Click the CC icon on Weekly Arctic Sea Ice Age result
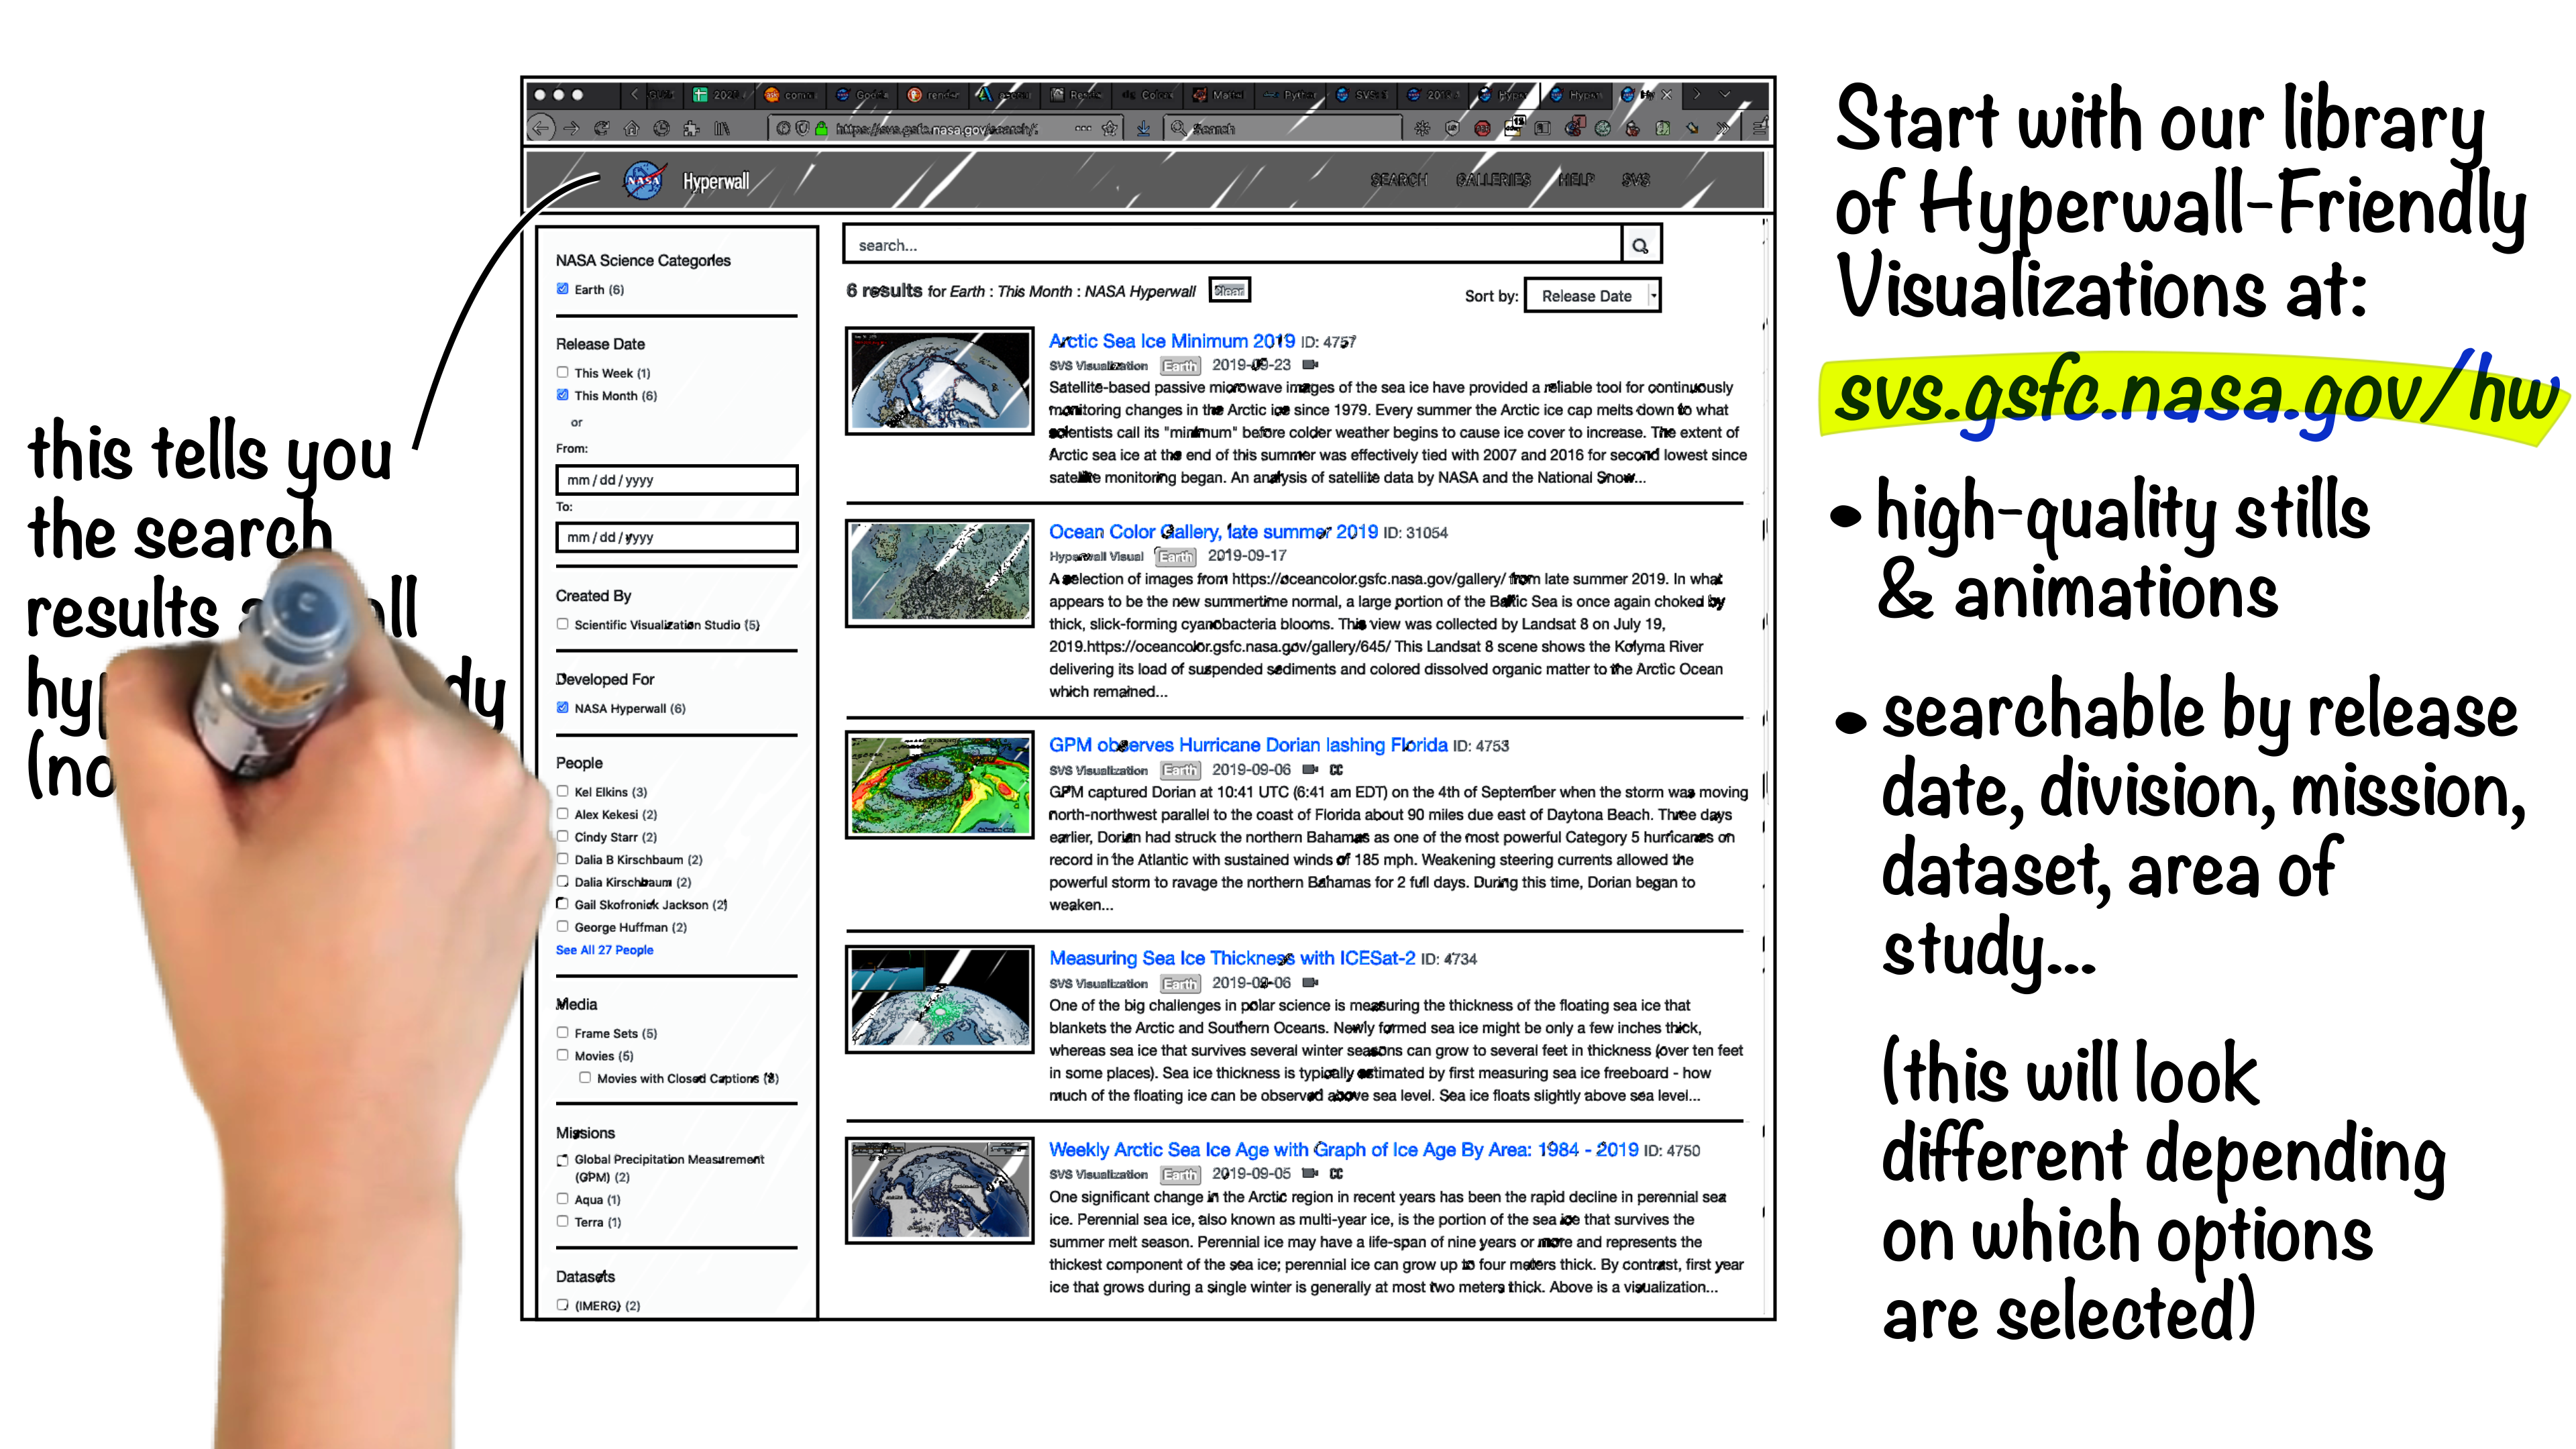Viewport: 2576px width, 1449px height. pyautogui.click(x=1336, y=1174)
